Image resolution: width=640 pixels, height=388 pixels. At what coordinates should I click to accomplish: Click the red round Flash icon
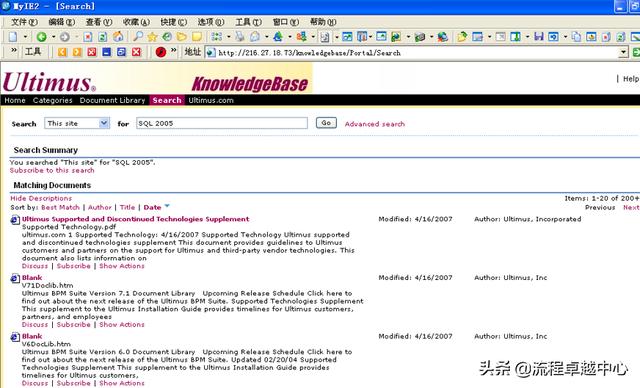(x=161, y=52)
